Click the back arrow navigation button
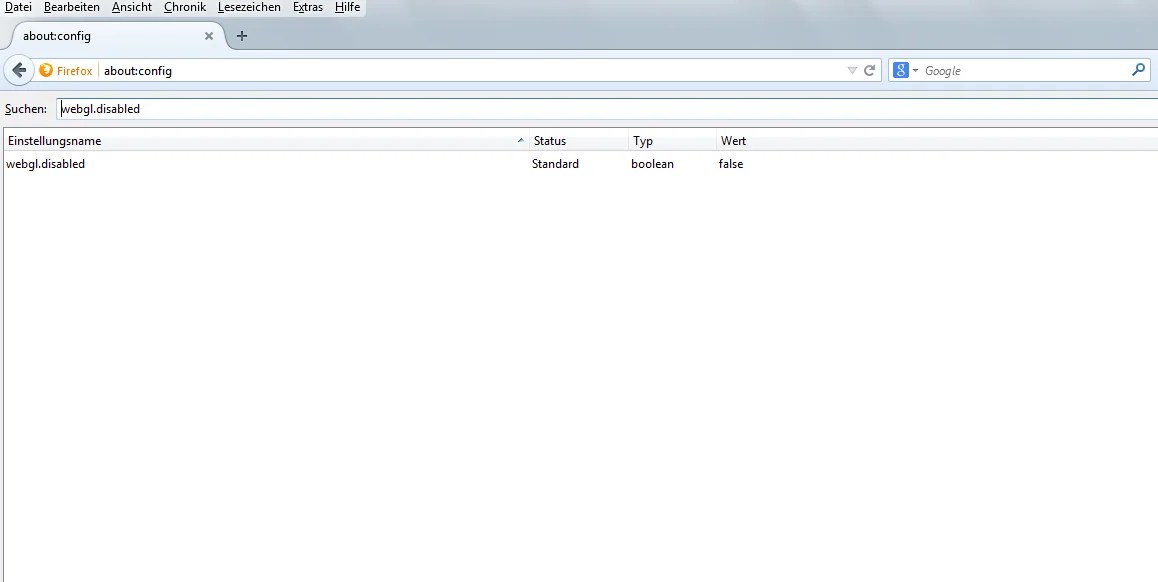1158x582 pixels. pyautogui.click(x=19, y=71)
